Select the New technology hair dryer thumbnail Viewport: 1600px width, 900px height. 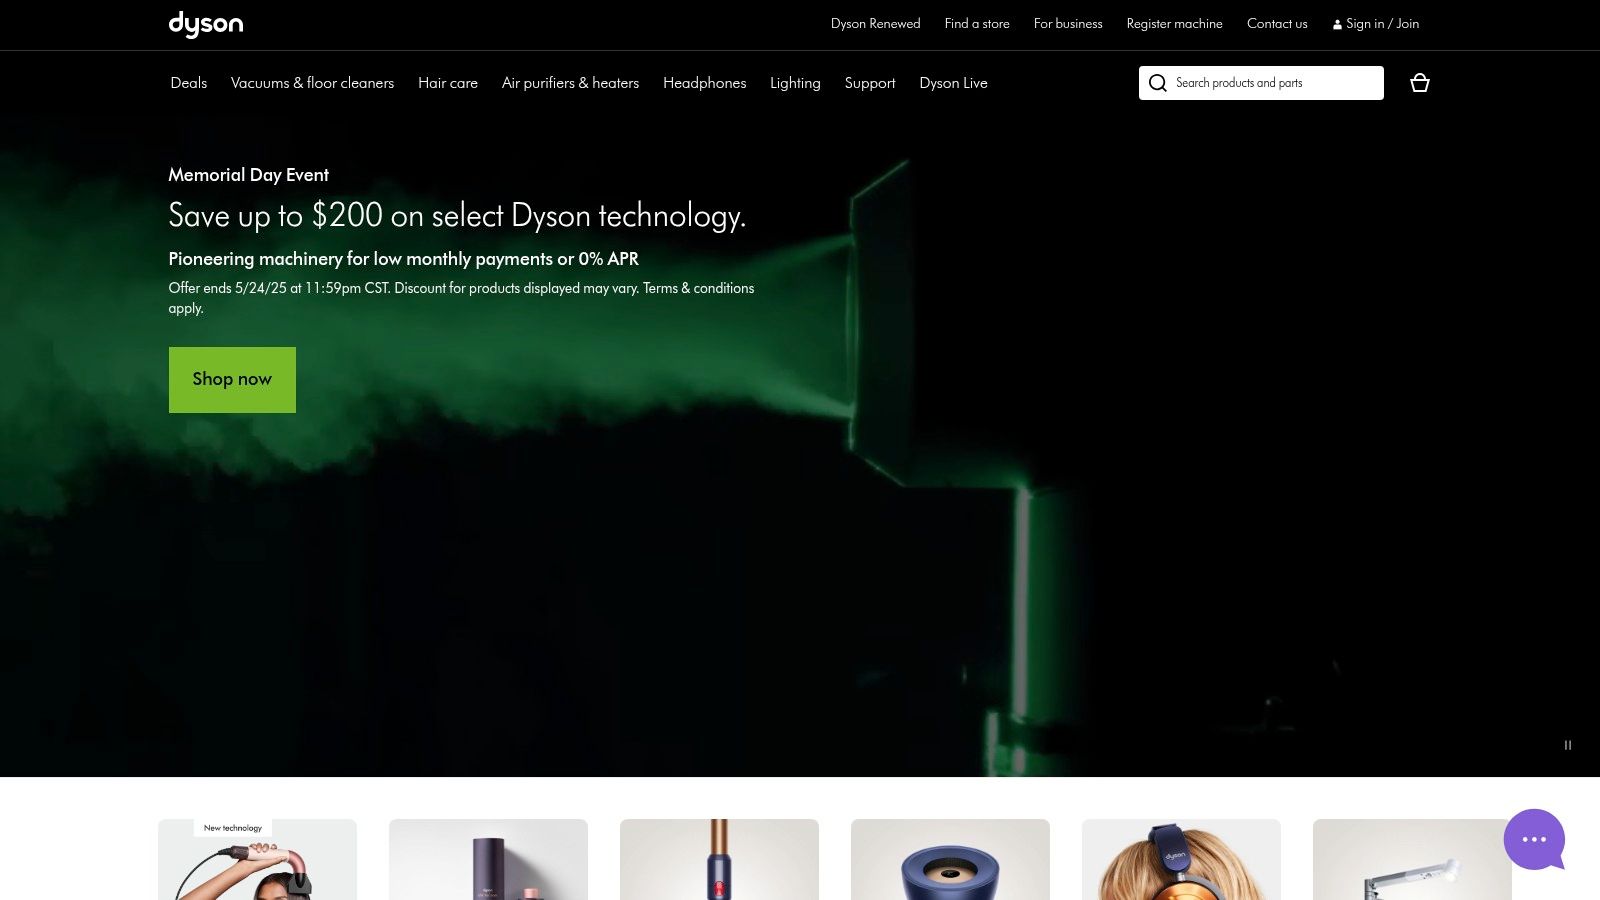pyautogui.click(x=257, y=859)
